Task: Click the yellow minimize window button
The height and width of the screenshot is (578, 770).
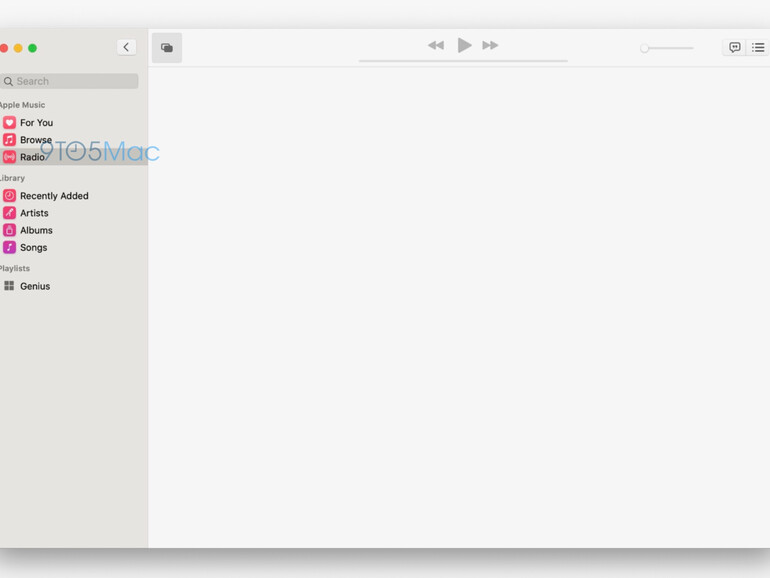Action: 18,48
